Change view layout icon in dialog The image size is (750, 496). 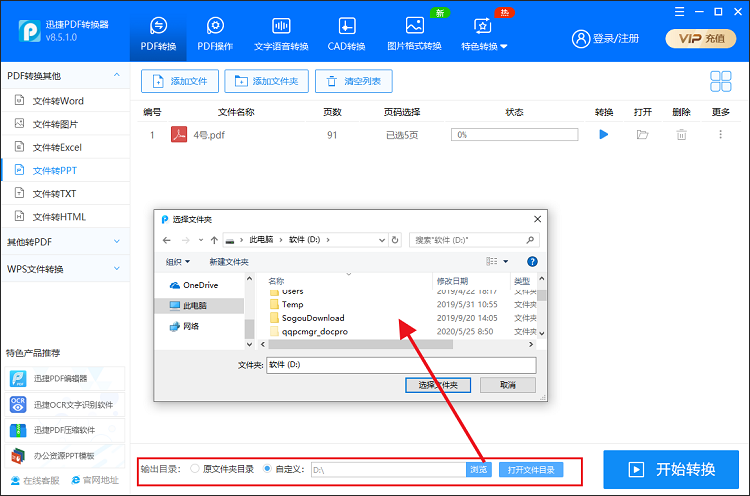tap(492, 261)
